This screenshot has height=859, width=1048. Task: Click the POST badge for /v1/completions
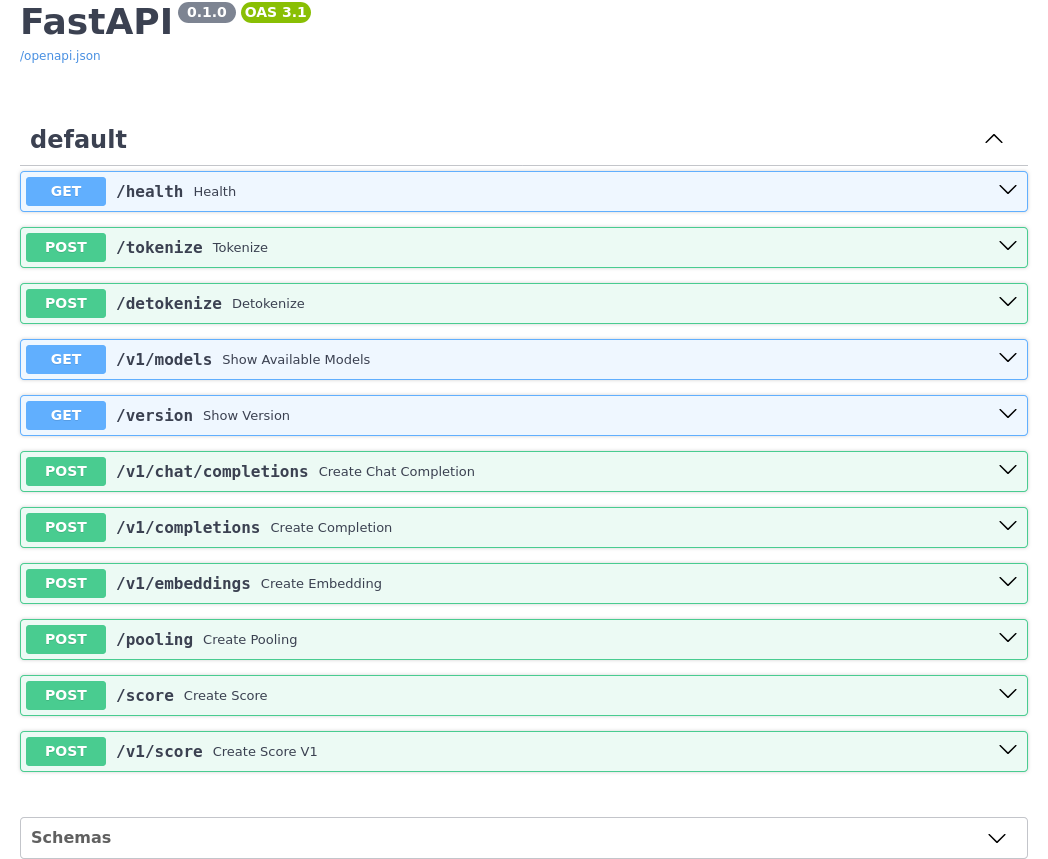66,527
